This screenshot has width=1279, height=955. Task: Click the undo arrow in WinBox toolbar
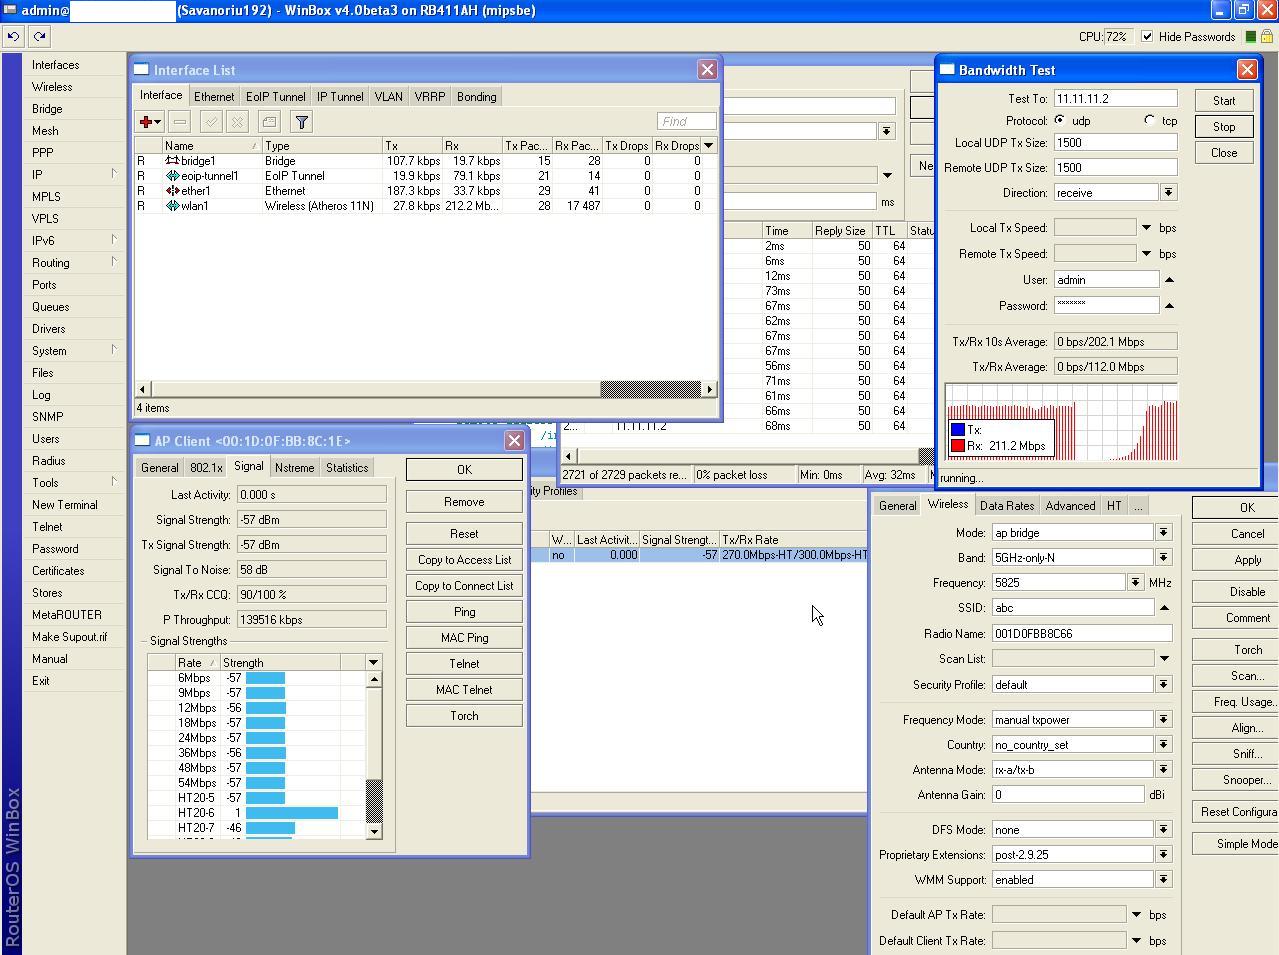[x=12, y=36]
